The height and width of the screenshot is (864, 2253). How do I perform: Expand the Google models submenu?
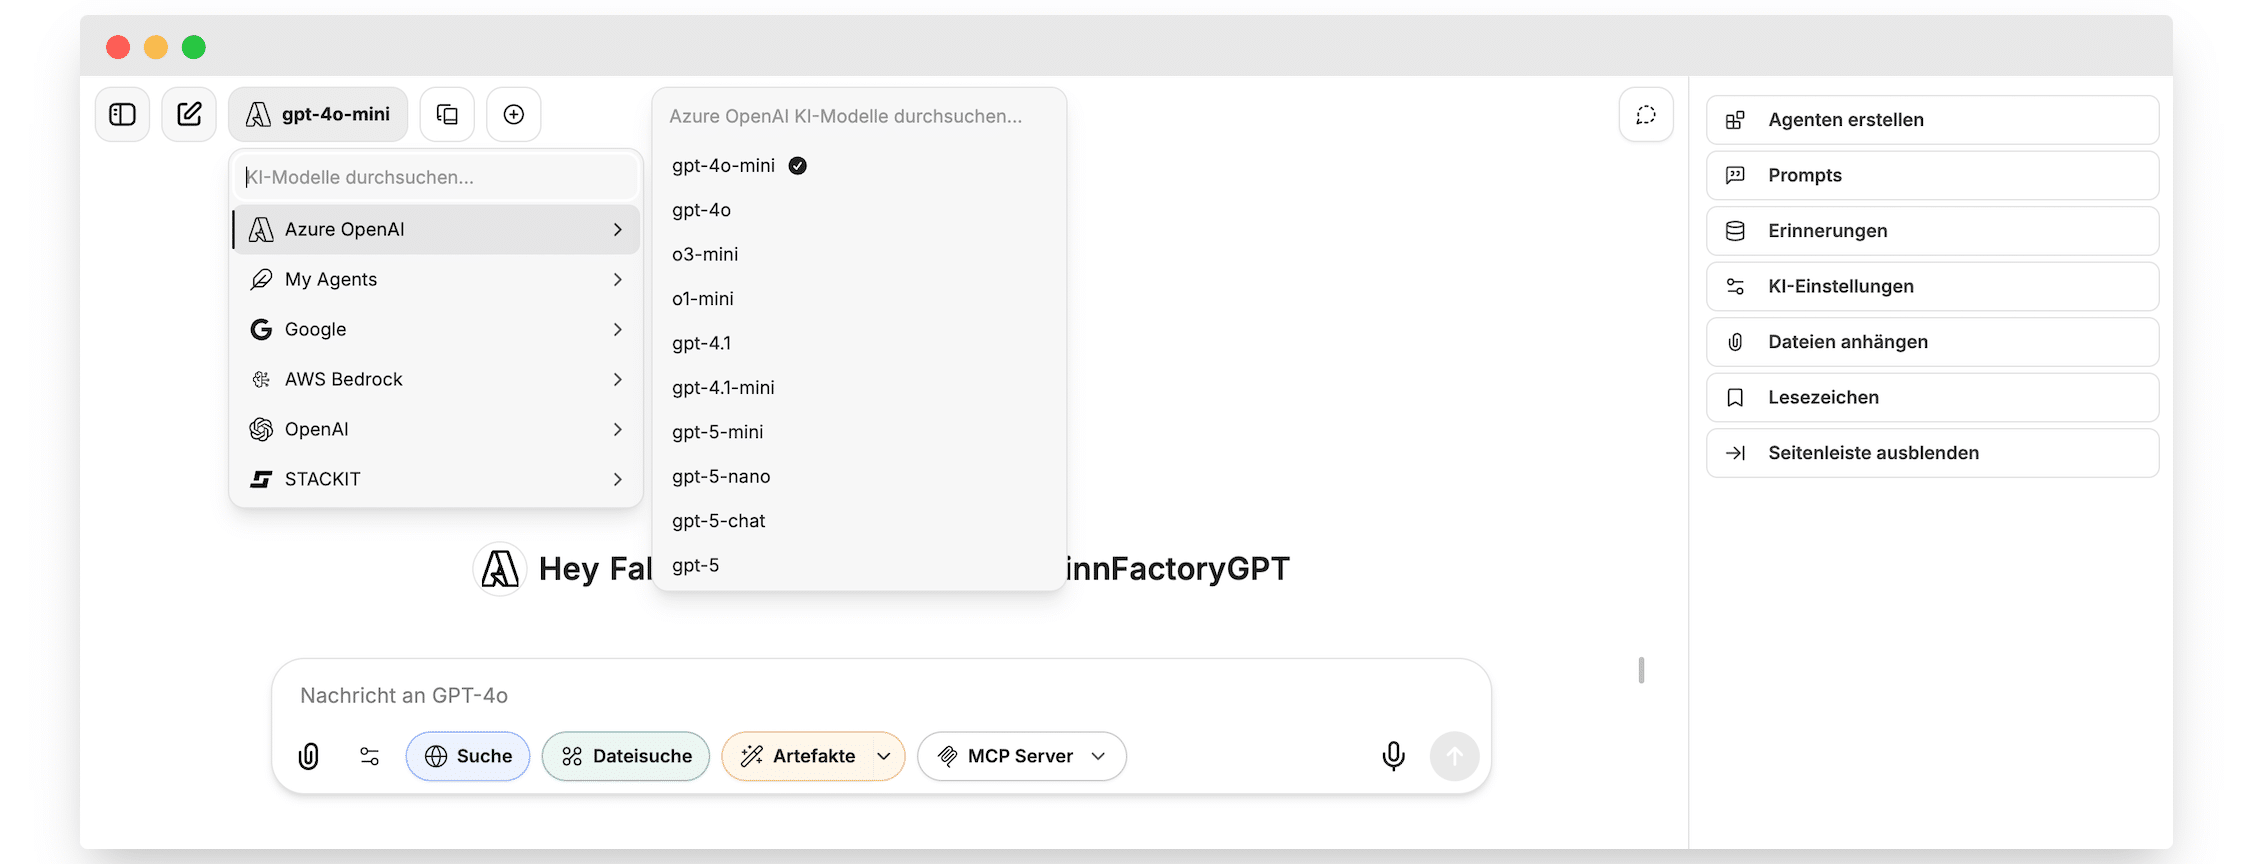click(x=436, y=329)
